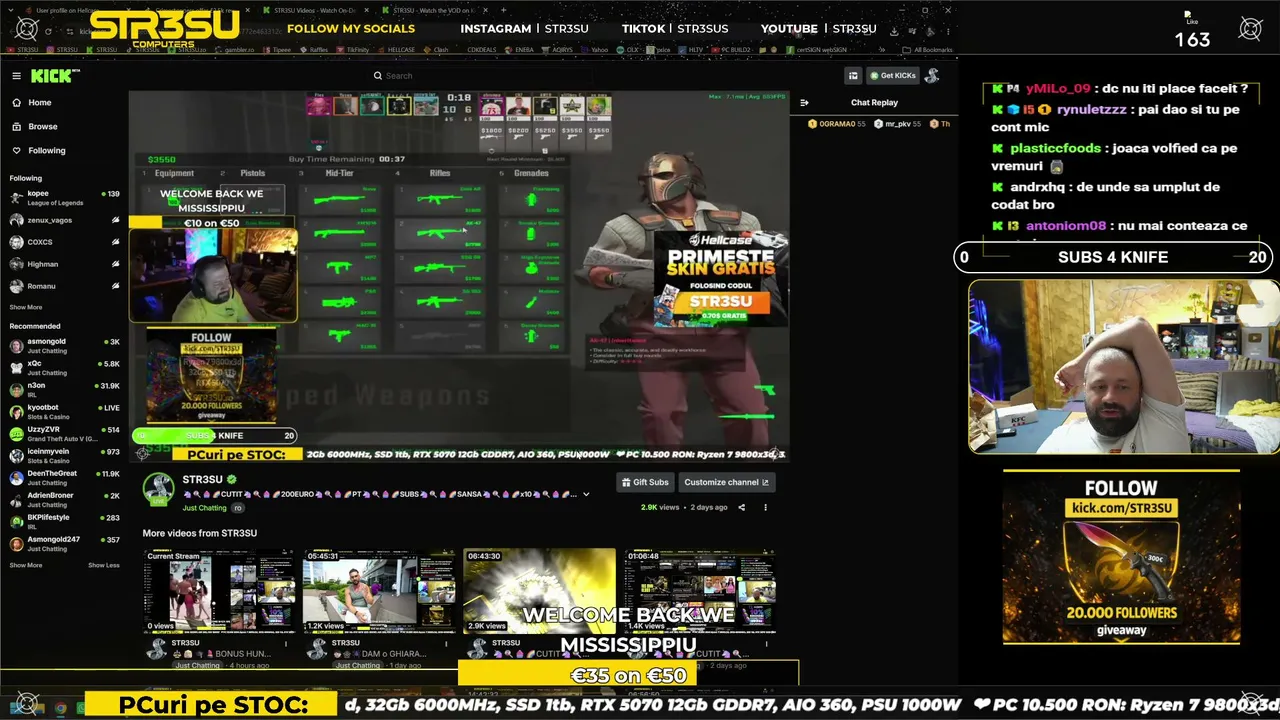This screenshot has height=720, width=1280.
Task: Open the video more options menu
Action: click(765, 507)
